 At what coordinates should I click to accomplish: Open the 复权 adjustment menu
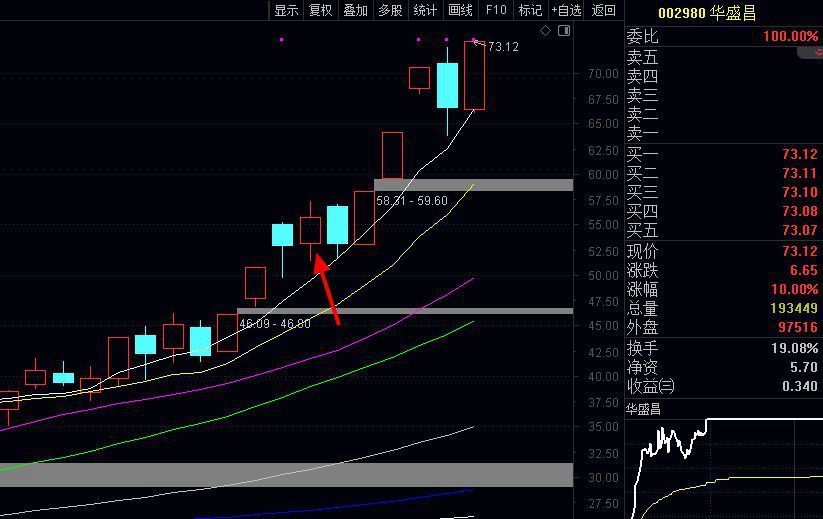point(320,10)
